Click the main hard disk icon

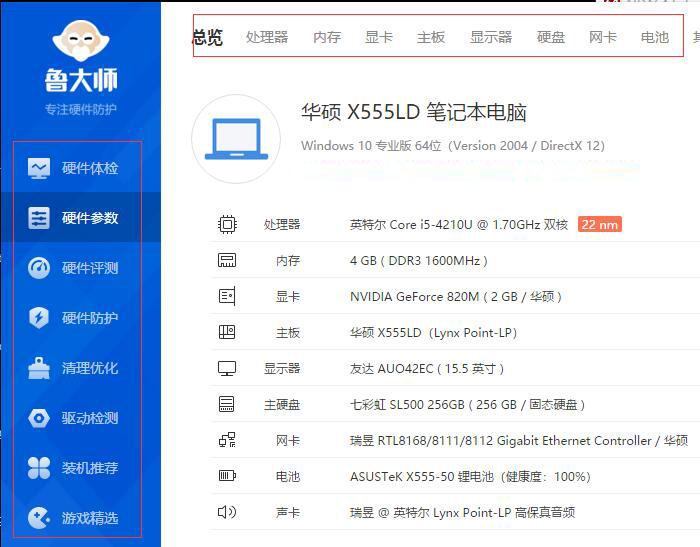coord(227,404)
